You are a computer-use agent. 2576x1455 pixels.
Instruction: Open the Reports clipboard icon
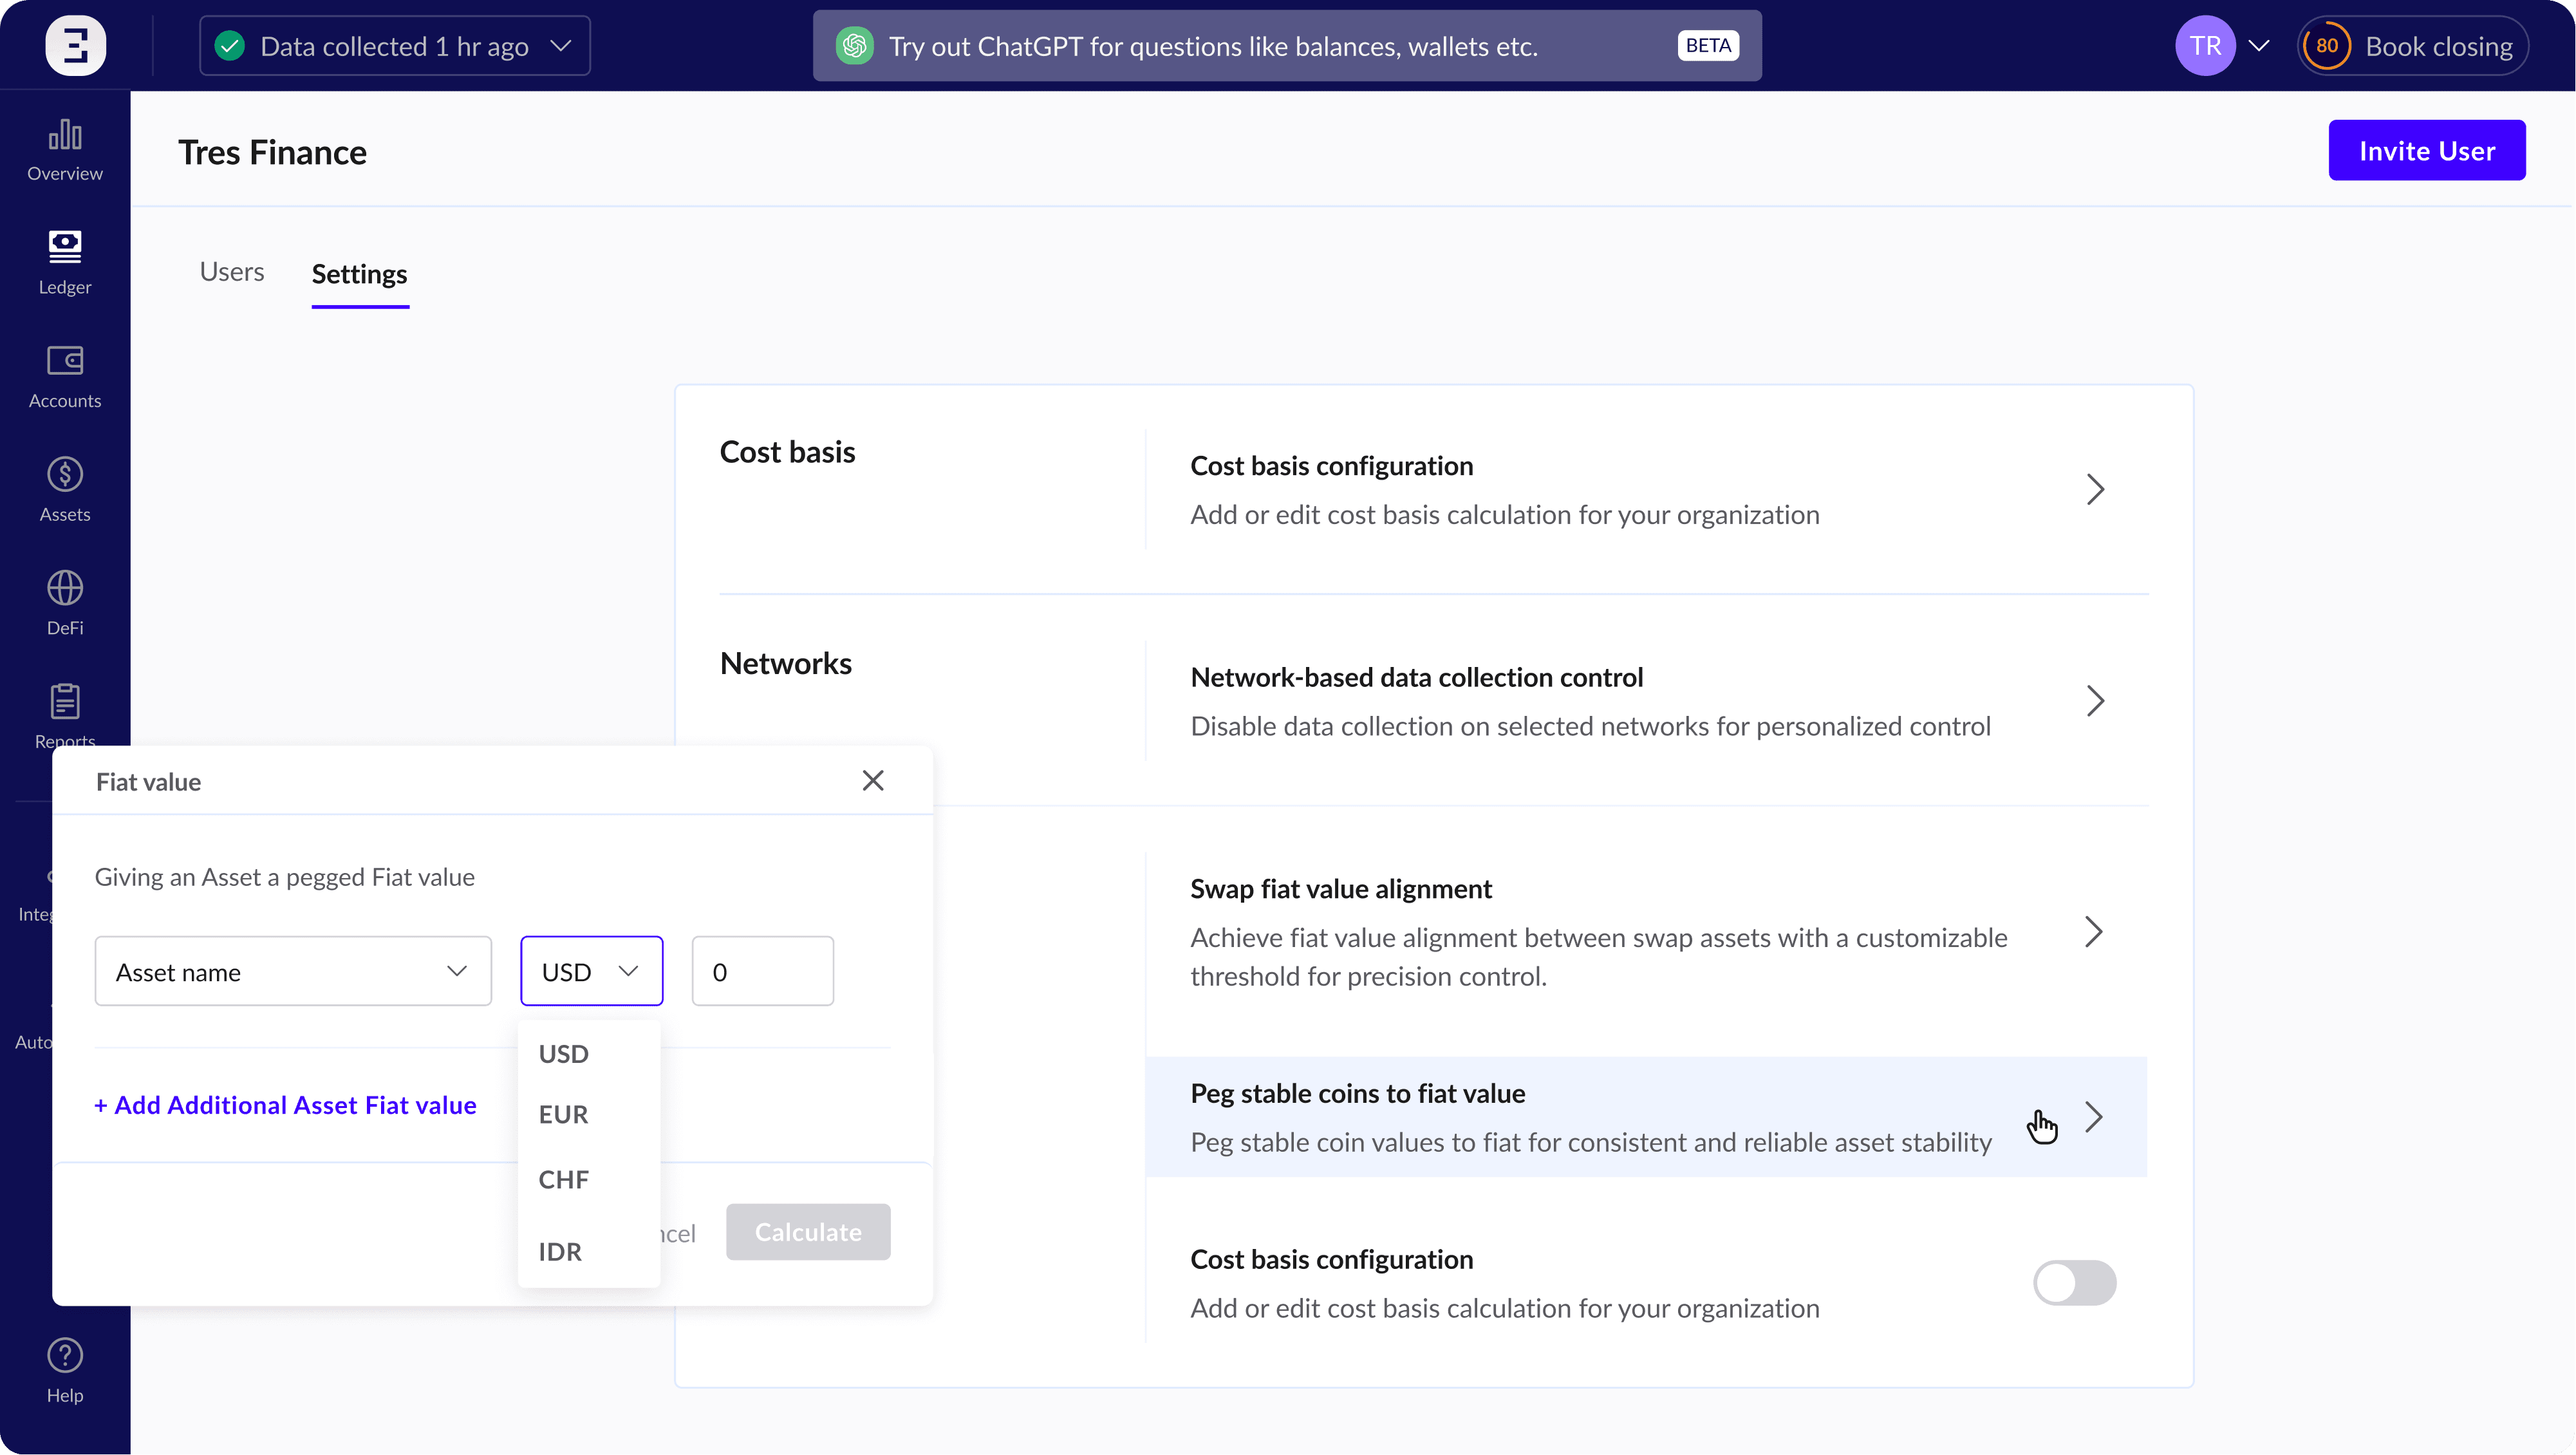pyautogui.click(x=65, y=701)
